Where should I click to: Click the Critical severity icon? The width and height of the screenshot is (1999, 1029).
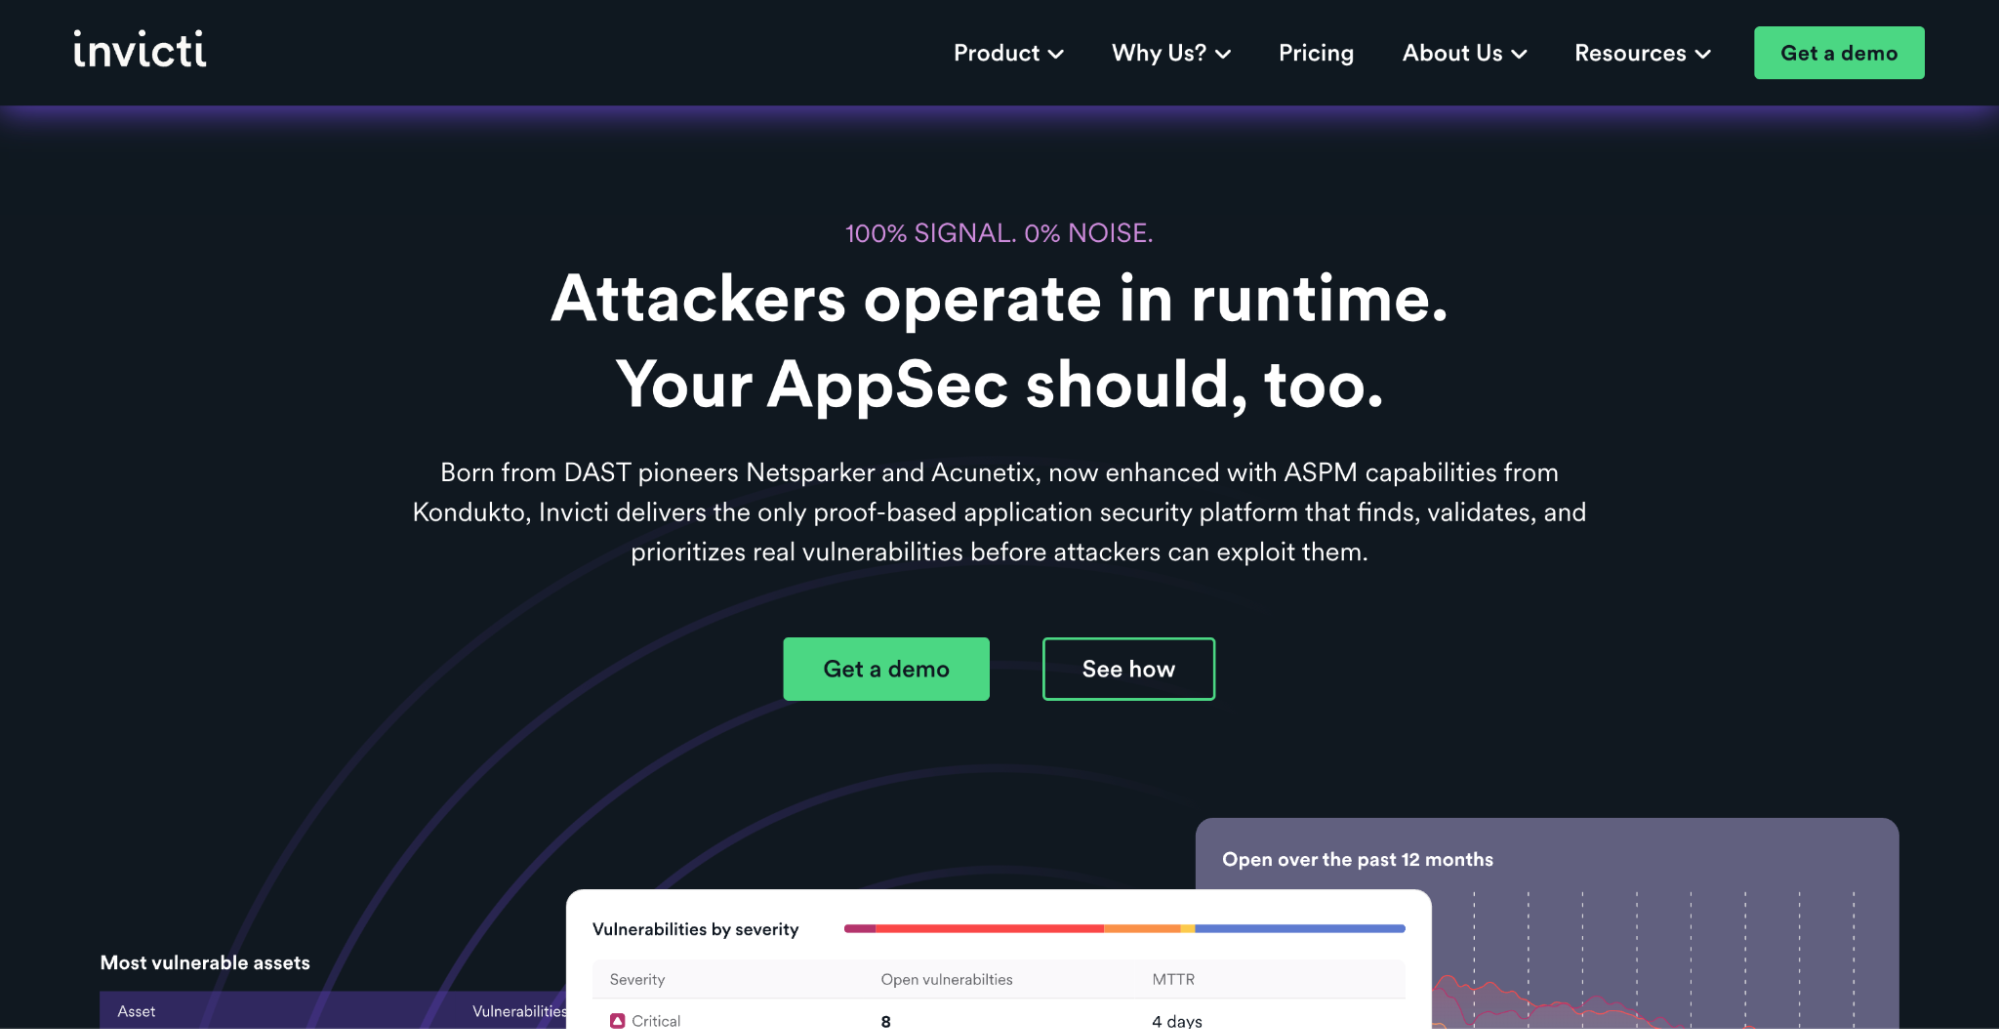(617, 1021)
